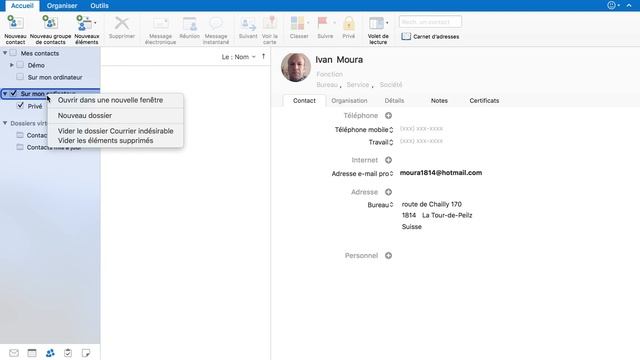The height and width of the screenshot is (360, 640).
Task: Click the Travail phone number field
Action: tap(422, 141)
